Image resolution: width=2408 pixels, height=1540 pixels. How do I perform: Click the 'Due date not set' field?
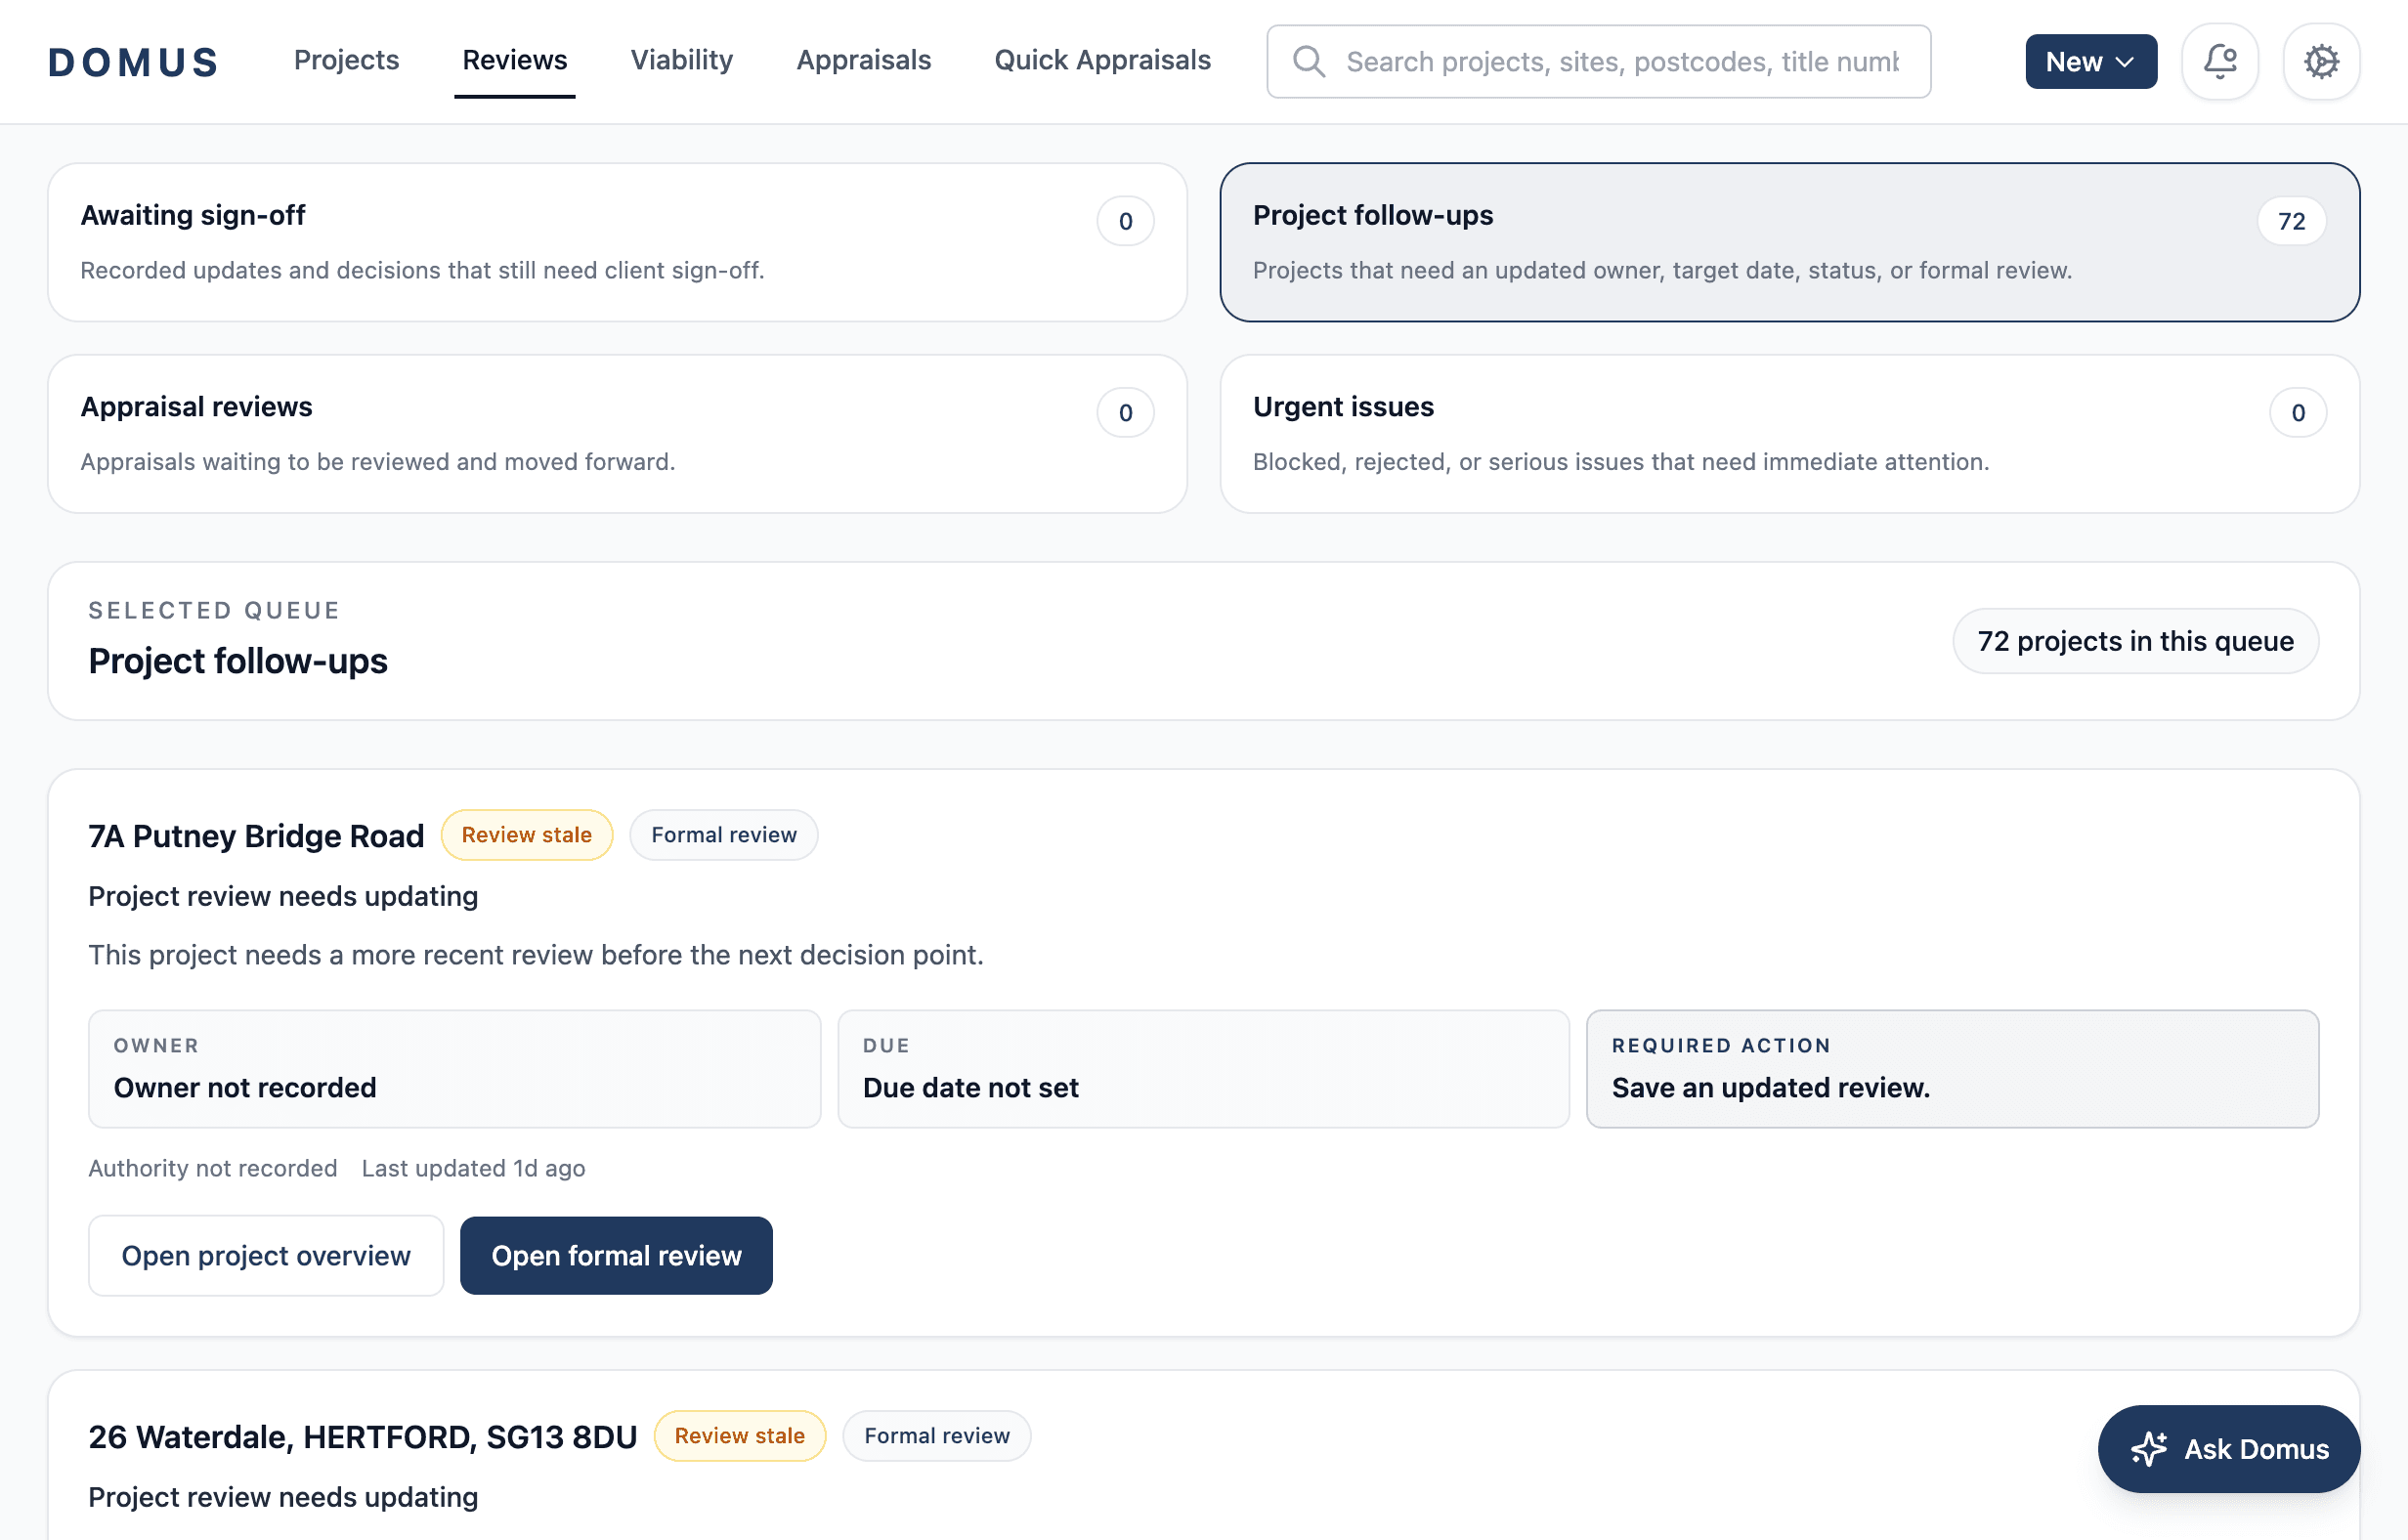pos(1203,1068)
